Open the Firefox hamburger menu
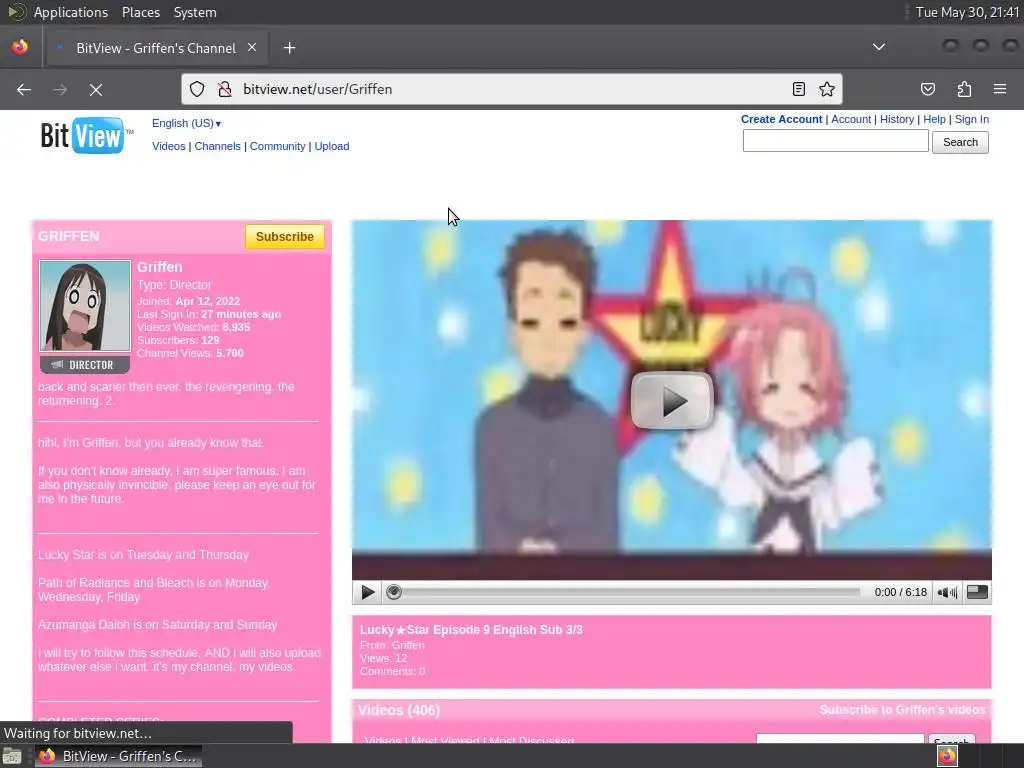This screenshot has height=768, width=1024. coord(1000,89)
